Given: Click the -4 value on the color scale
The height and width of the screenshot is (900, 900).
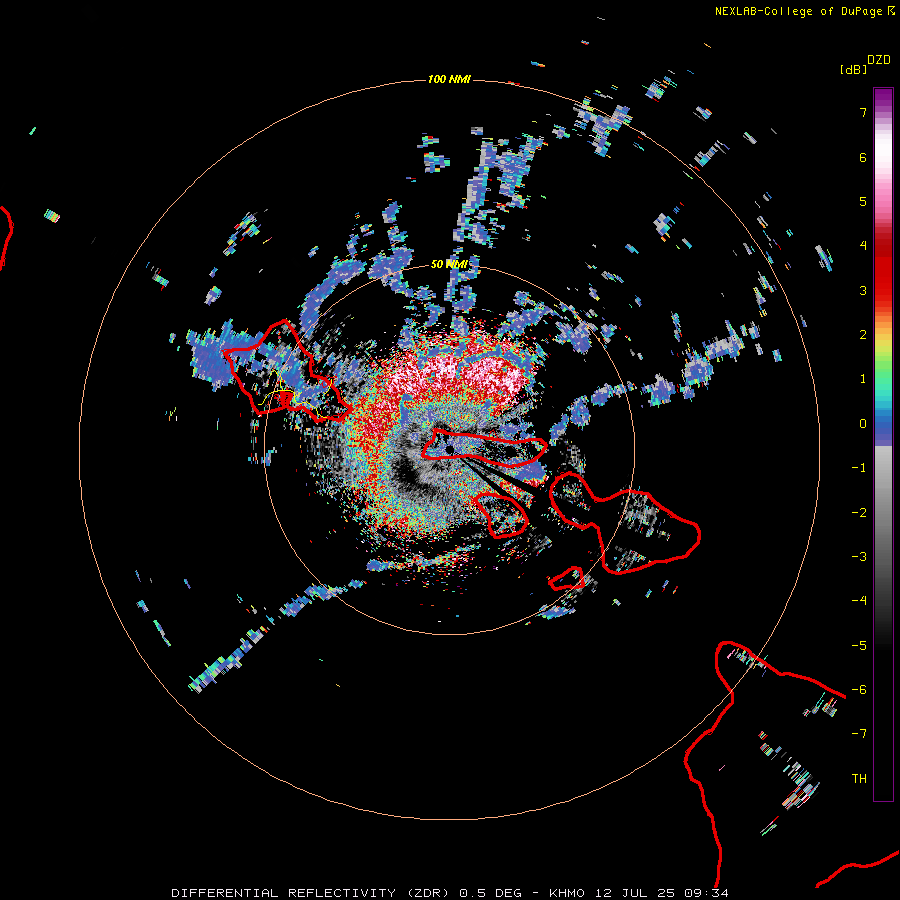Looking at the screenshot, I should click(859, 601).
